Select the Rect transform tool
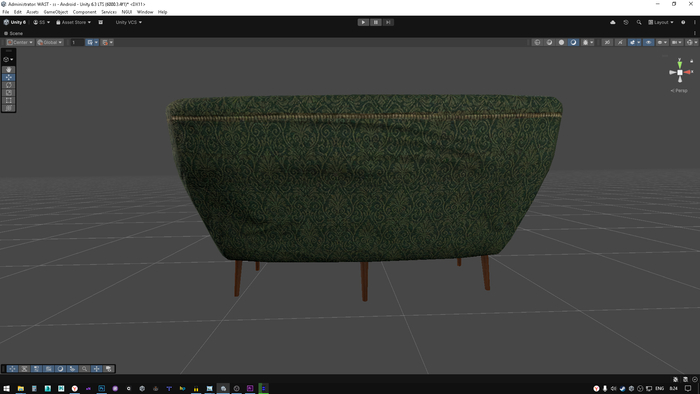 click(x=8, y=100)
